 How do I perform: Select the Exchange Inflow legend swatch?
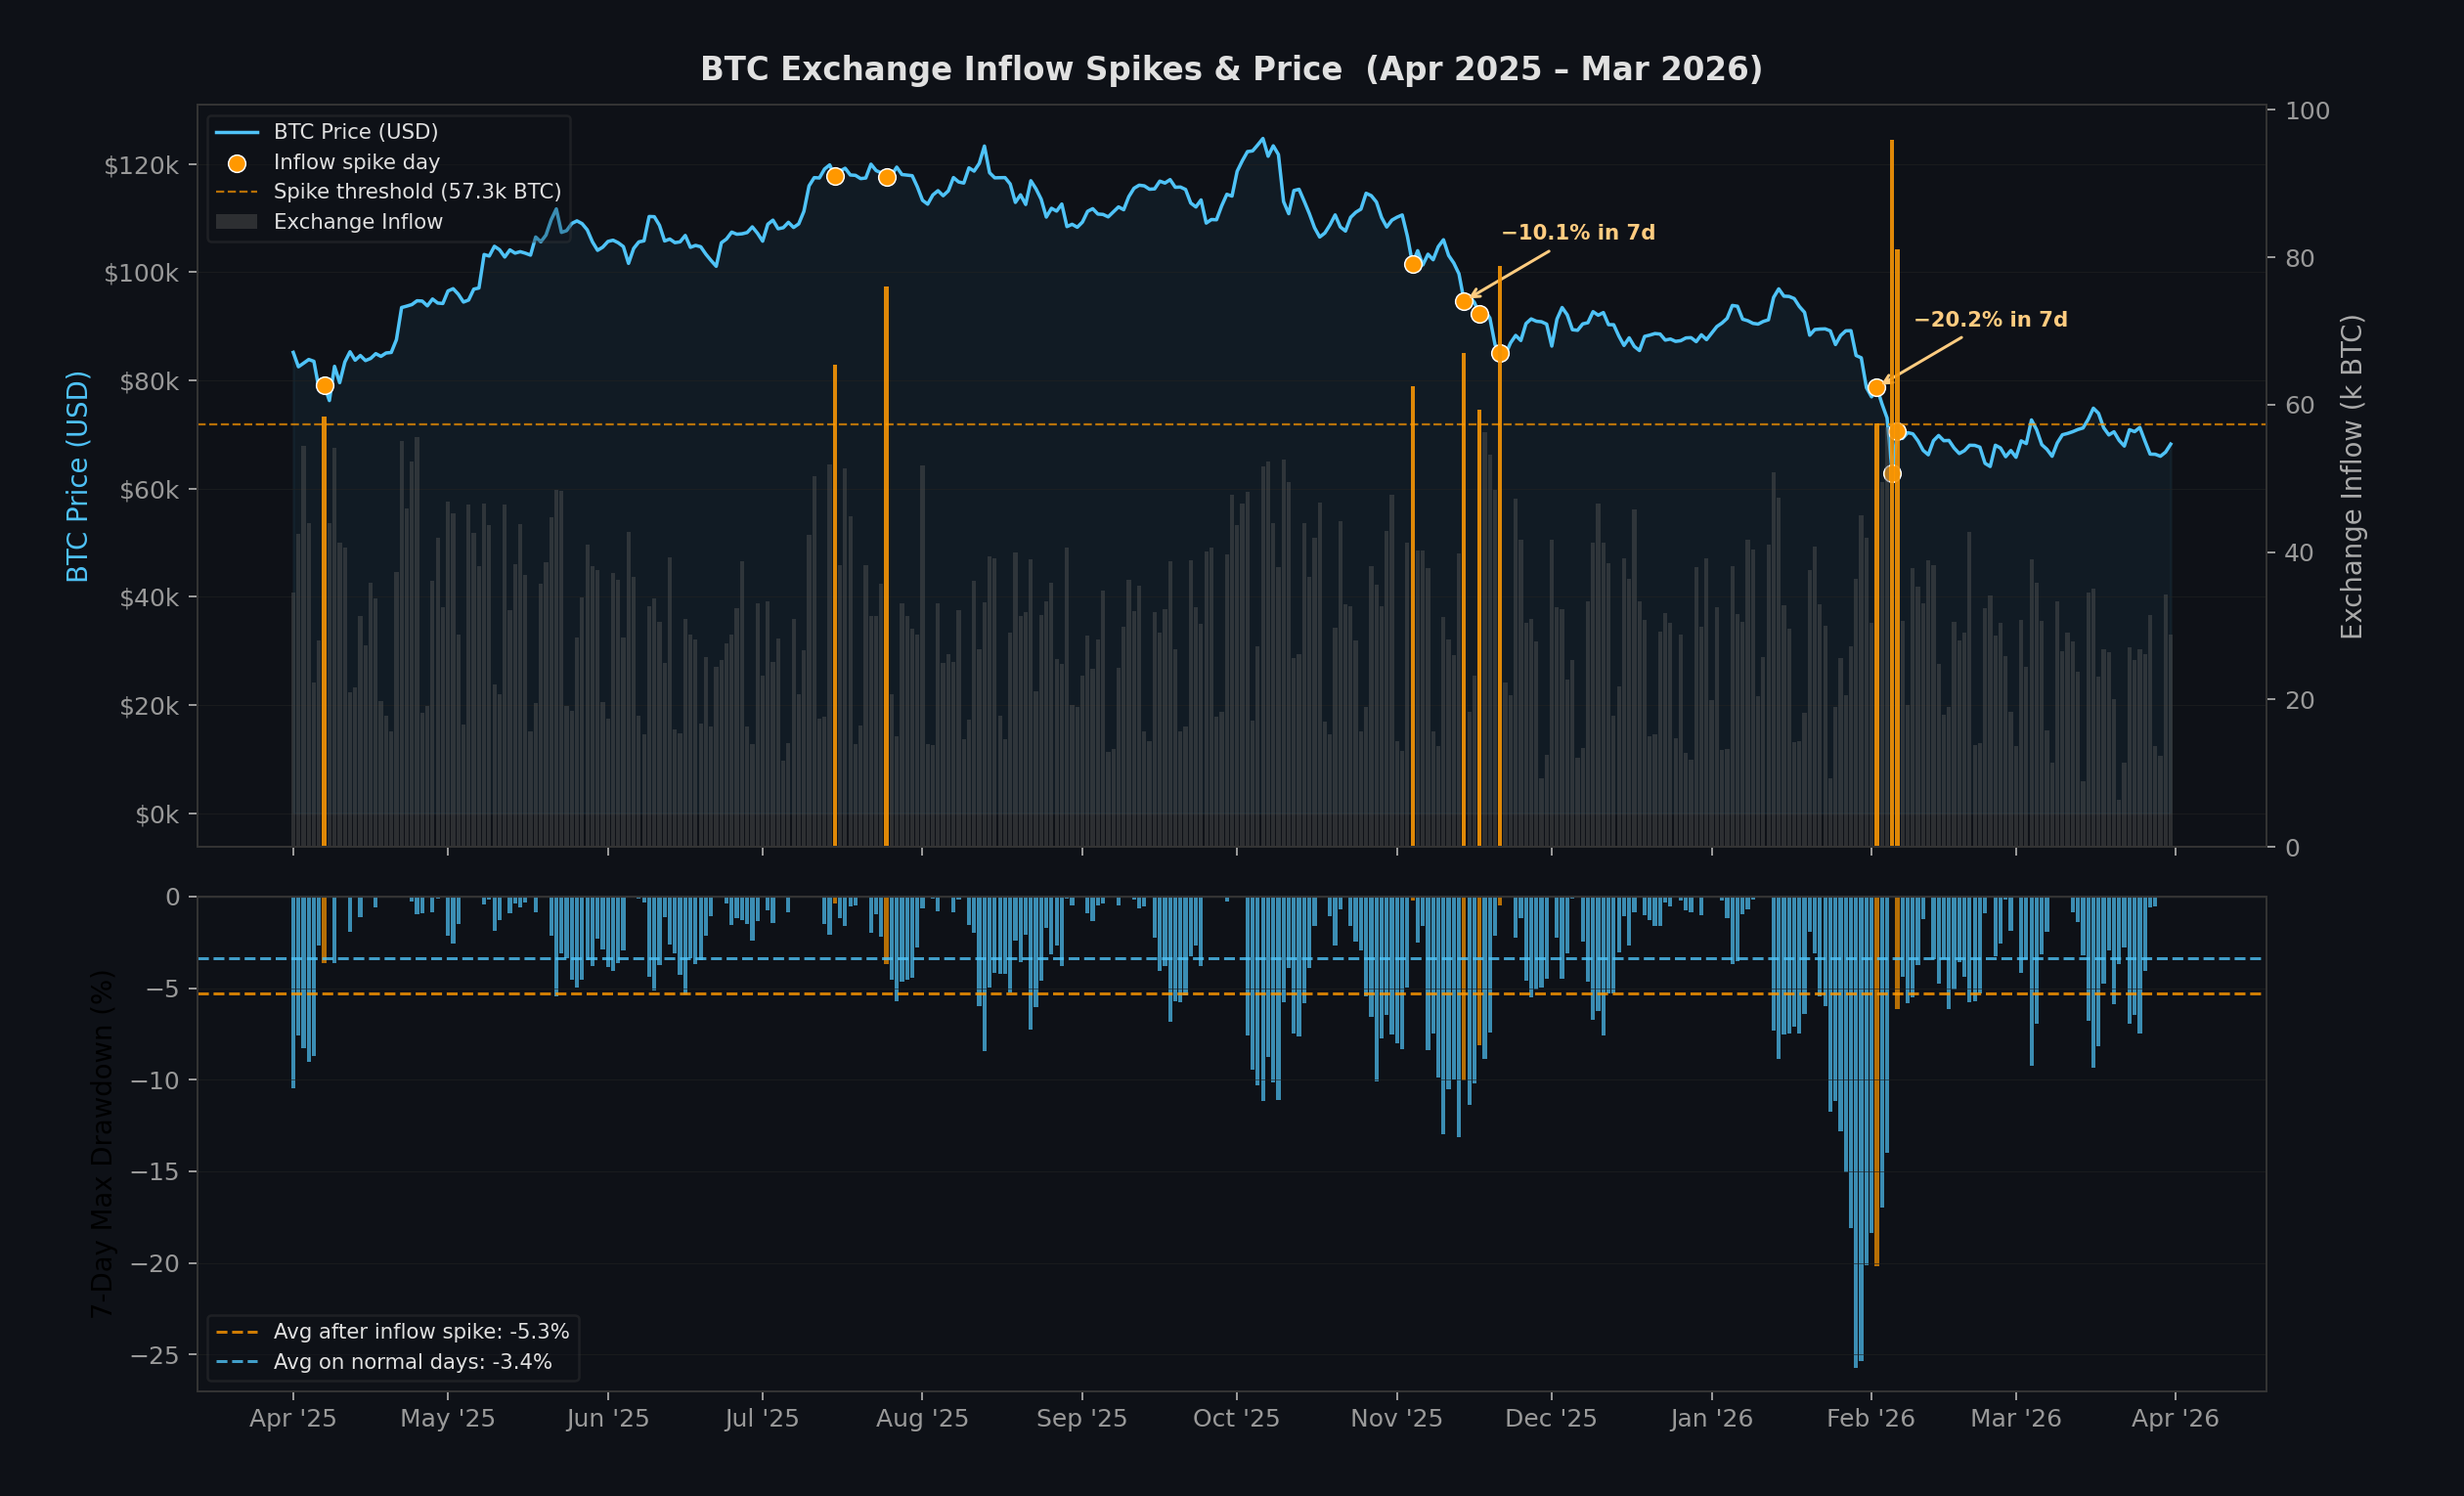[237, 222]
